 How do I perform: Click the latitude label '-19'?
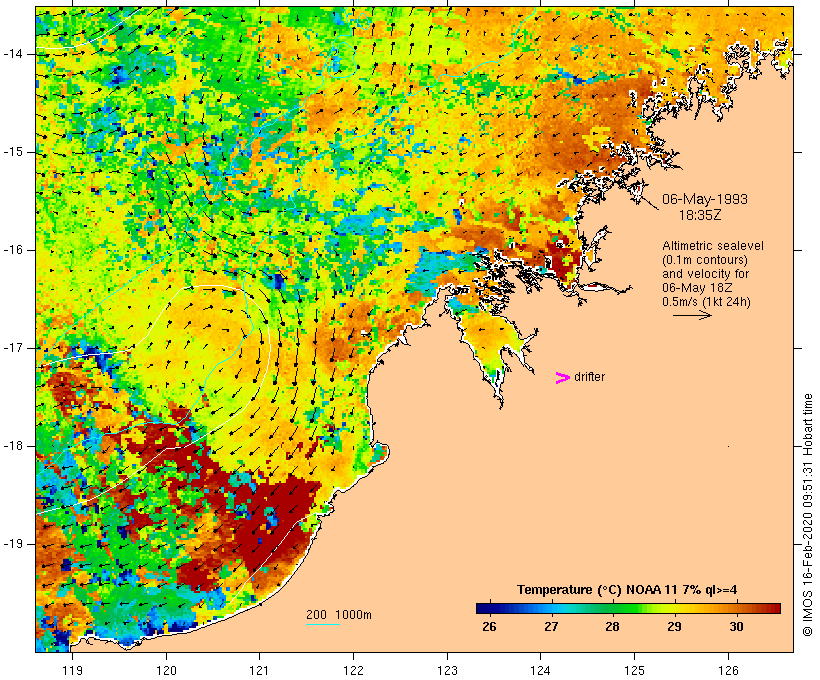[x=13, y=544]
